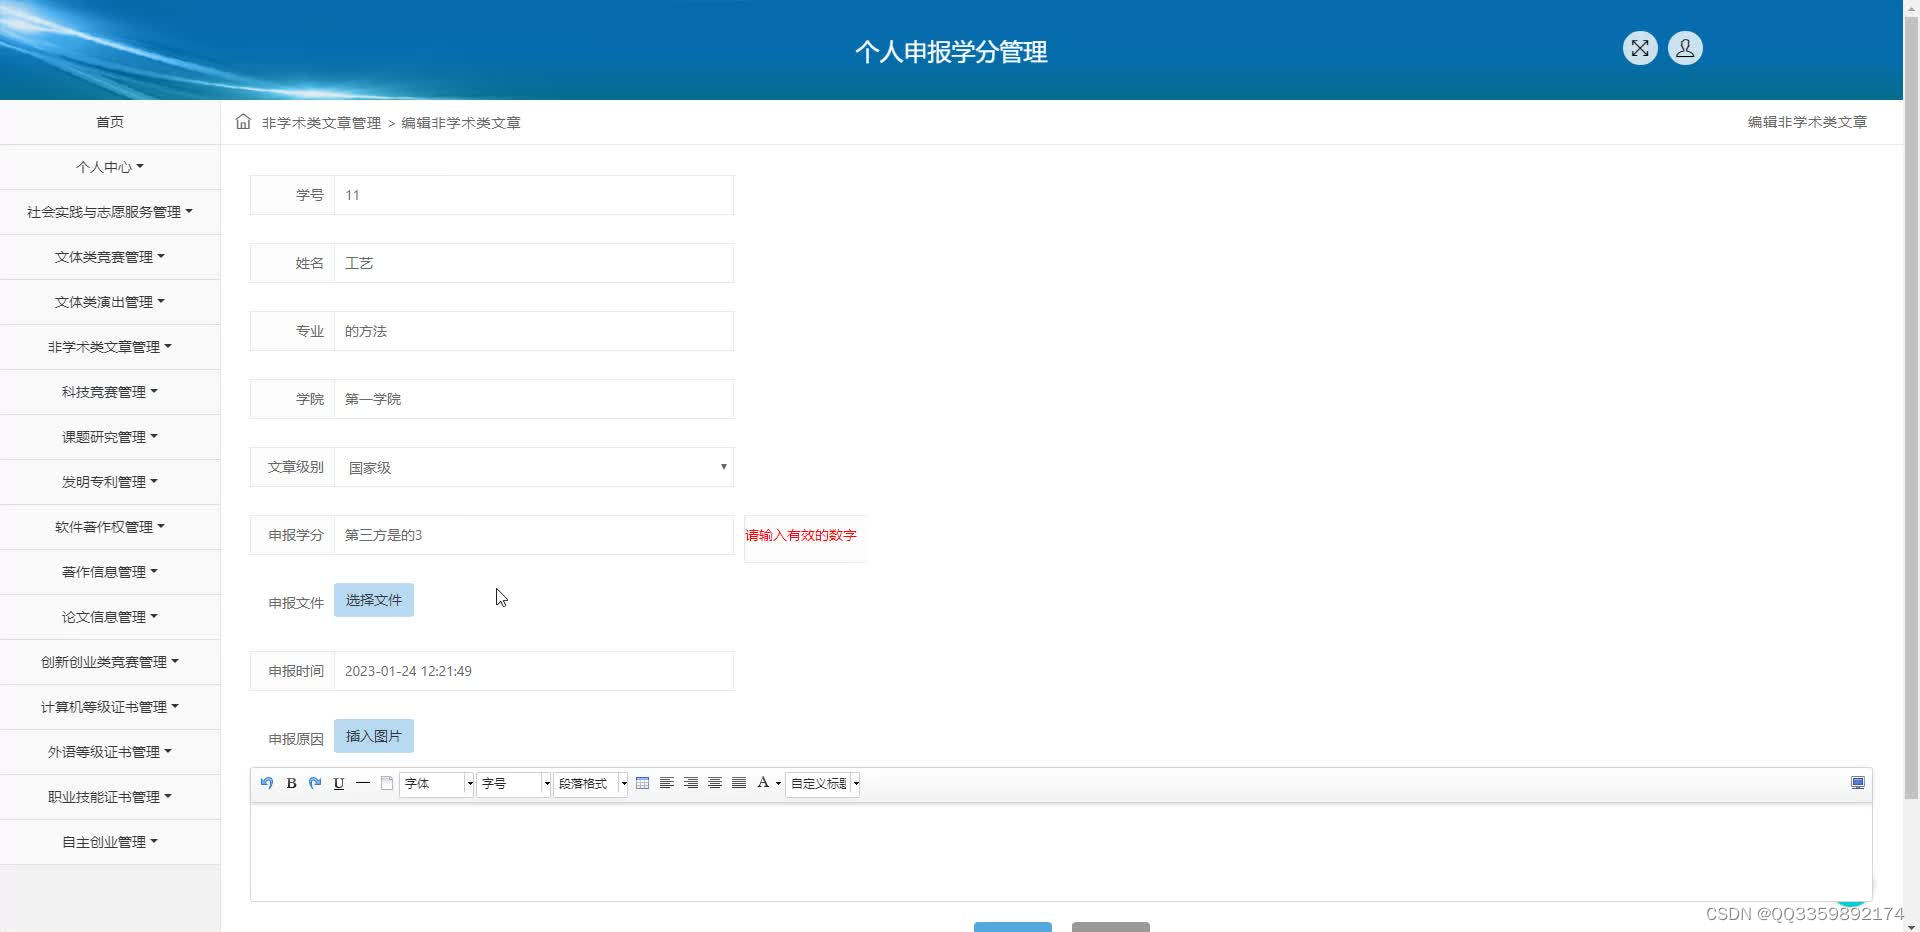The width and height of the screenshot is (1920, 932).
Task: Click the fullscreen toggle icon in header
Action: (x=1640, y=48)
